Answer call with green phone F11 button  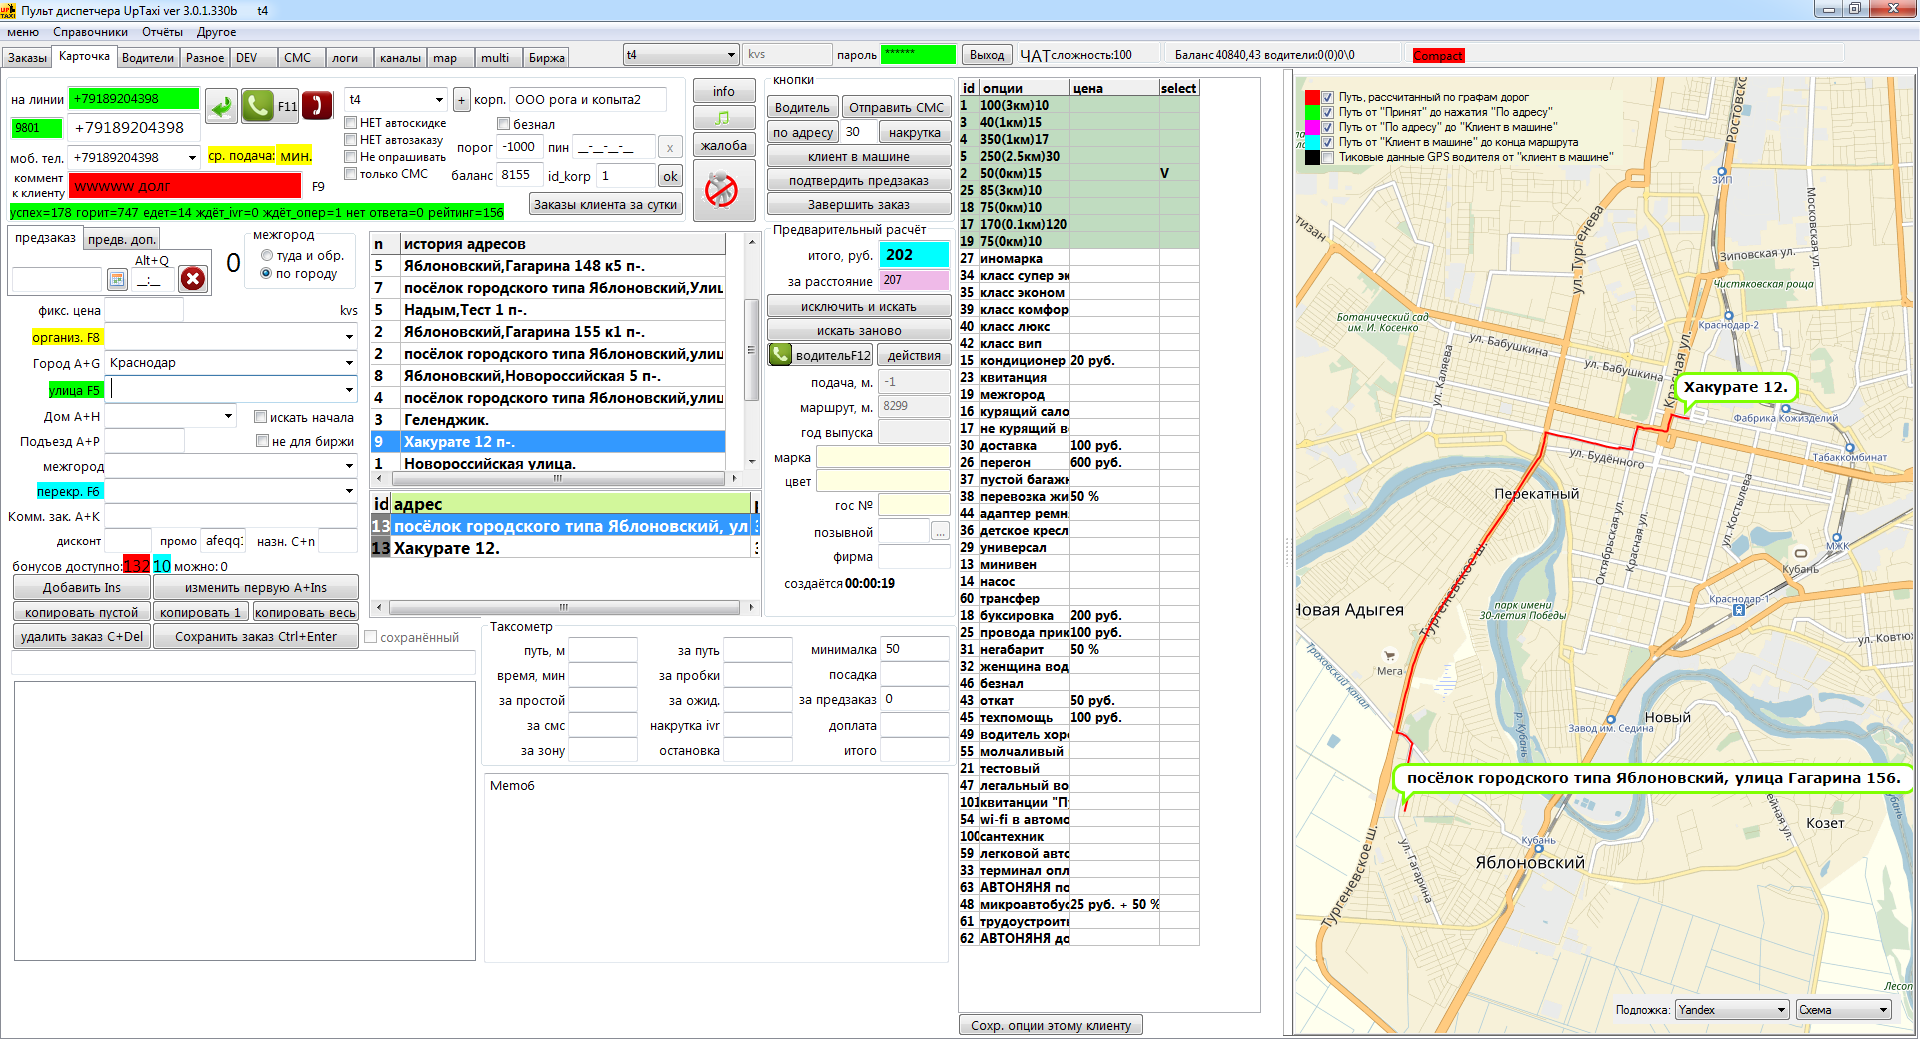[x=269, y=106]
